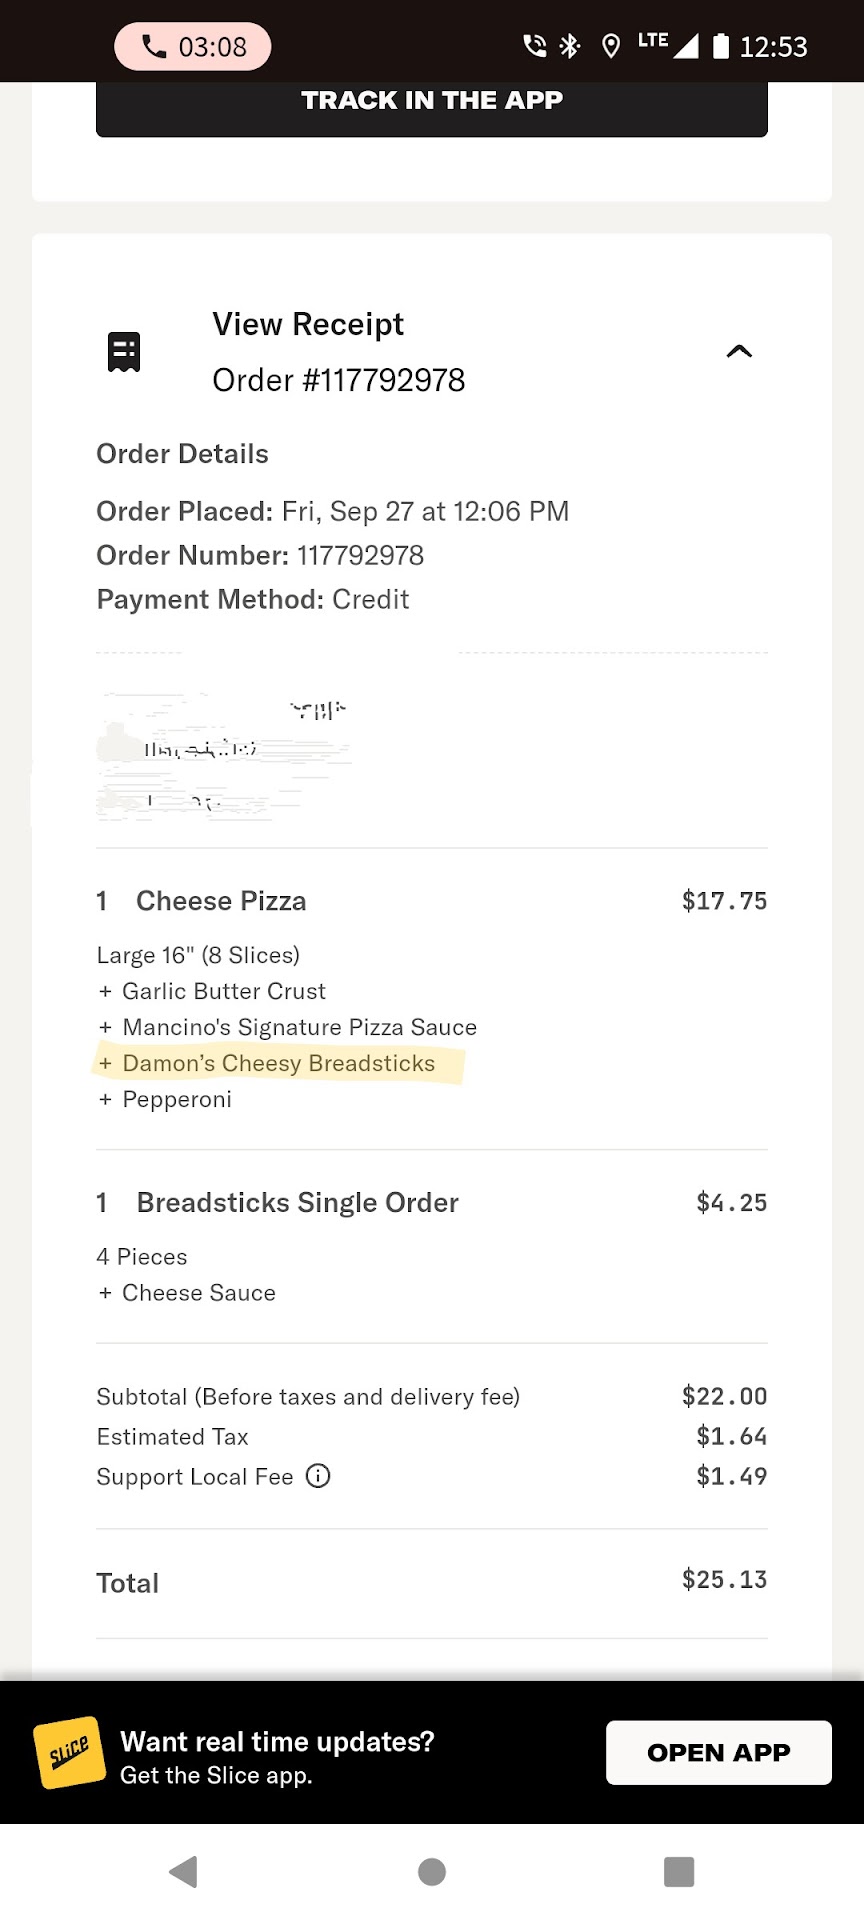This screenshot has height=1920, width=864.
Task: Tap the ongoing call timer pill
Action: (193, 47)
